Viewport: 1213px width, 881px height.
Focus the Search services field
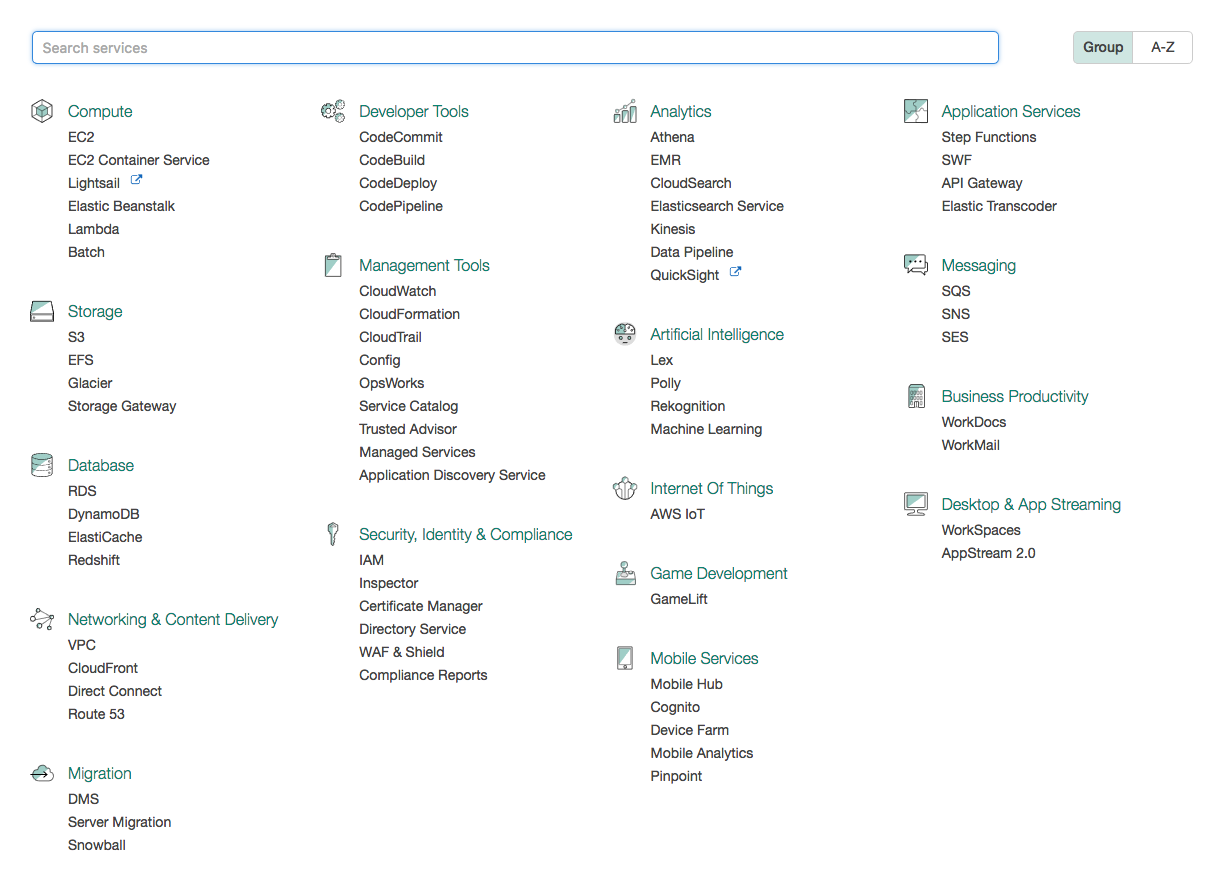515,48
